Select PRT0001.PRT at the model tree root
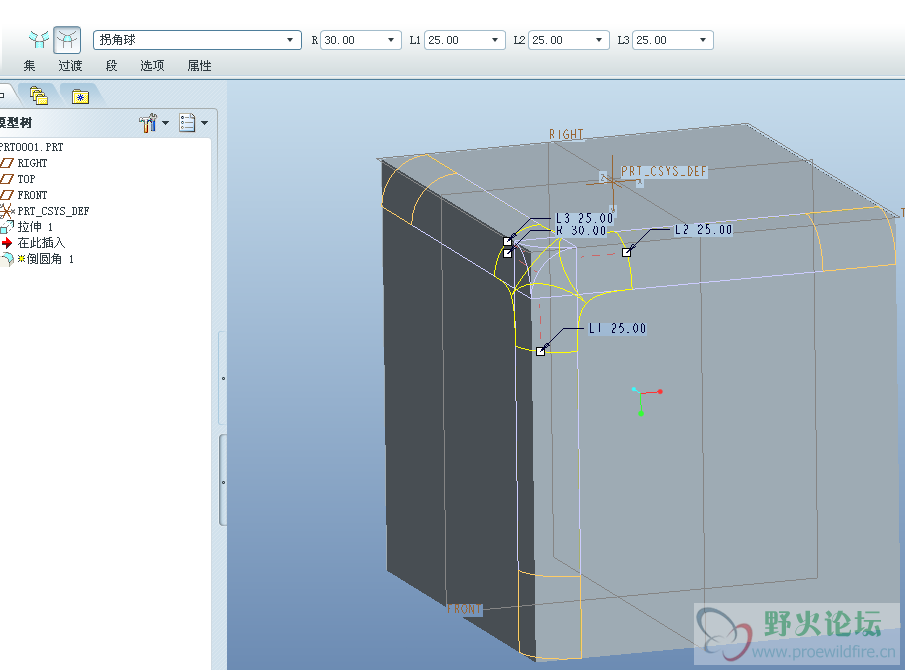905x670 pixels. [31, 147]
